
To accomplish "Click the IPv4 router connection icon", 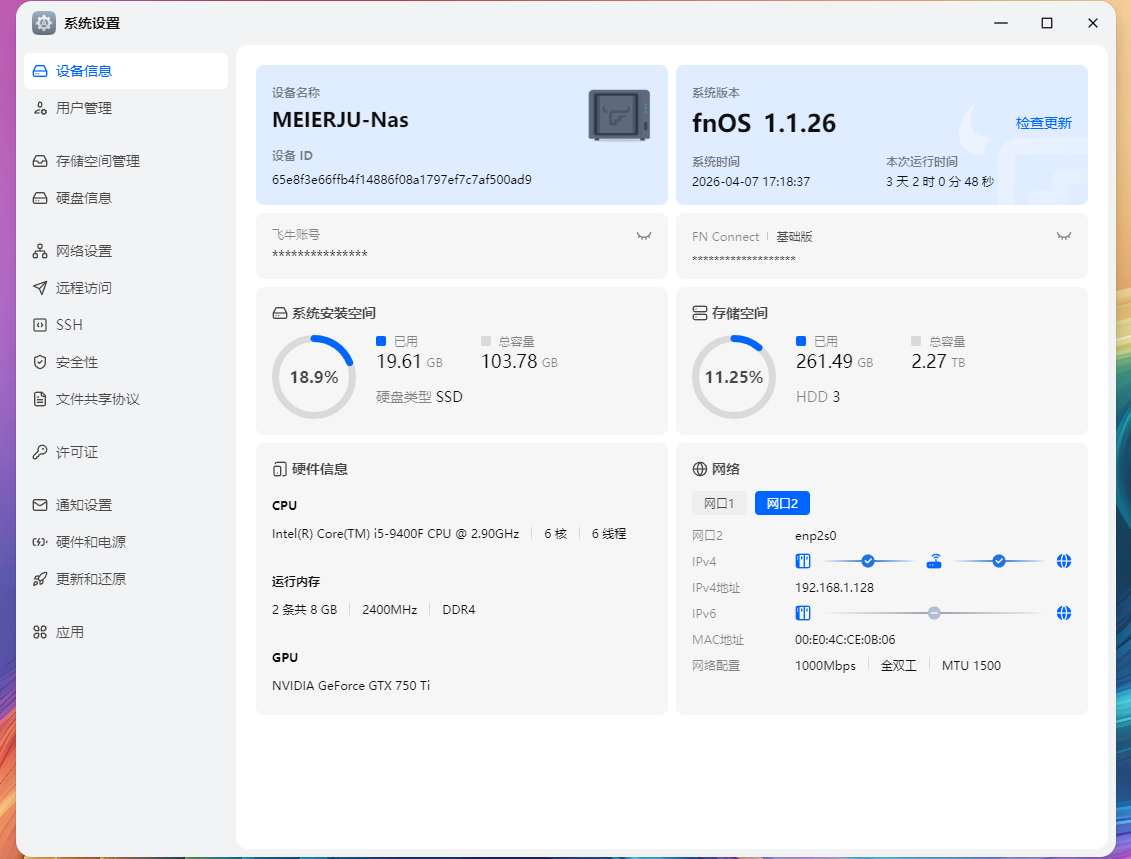I will pyautogui.click(x=934, y=561).
